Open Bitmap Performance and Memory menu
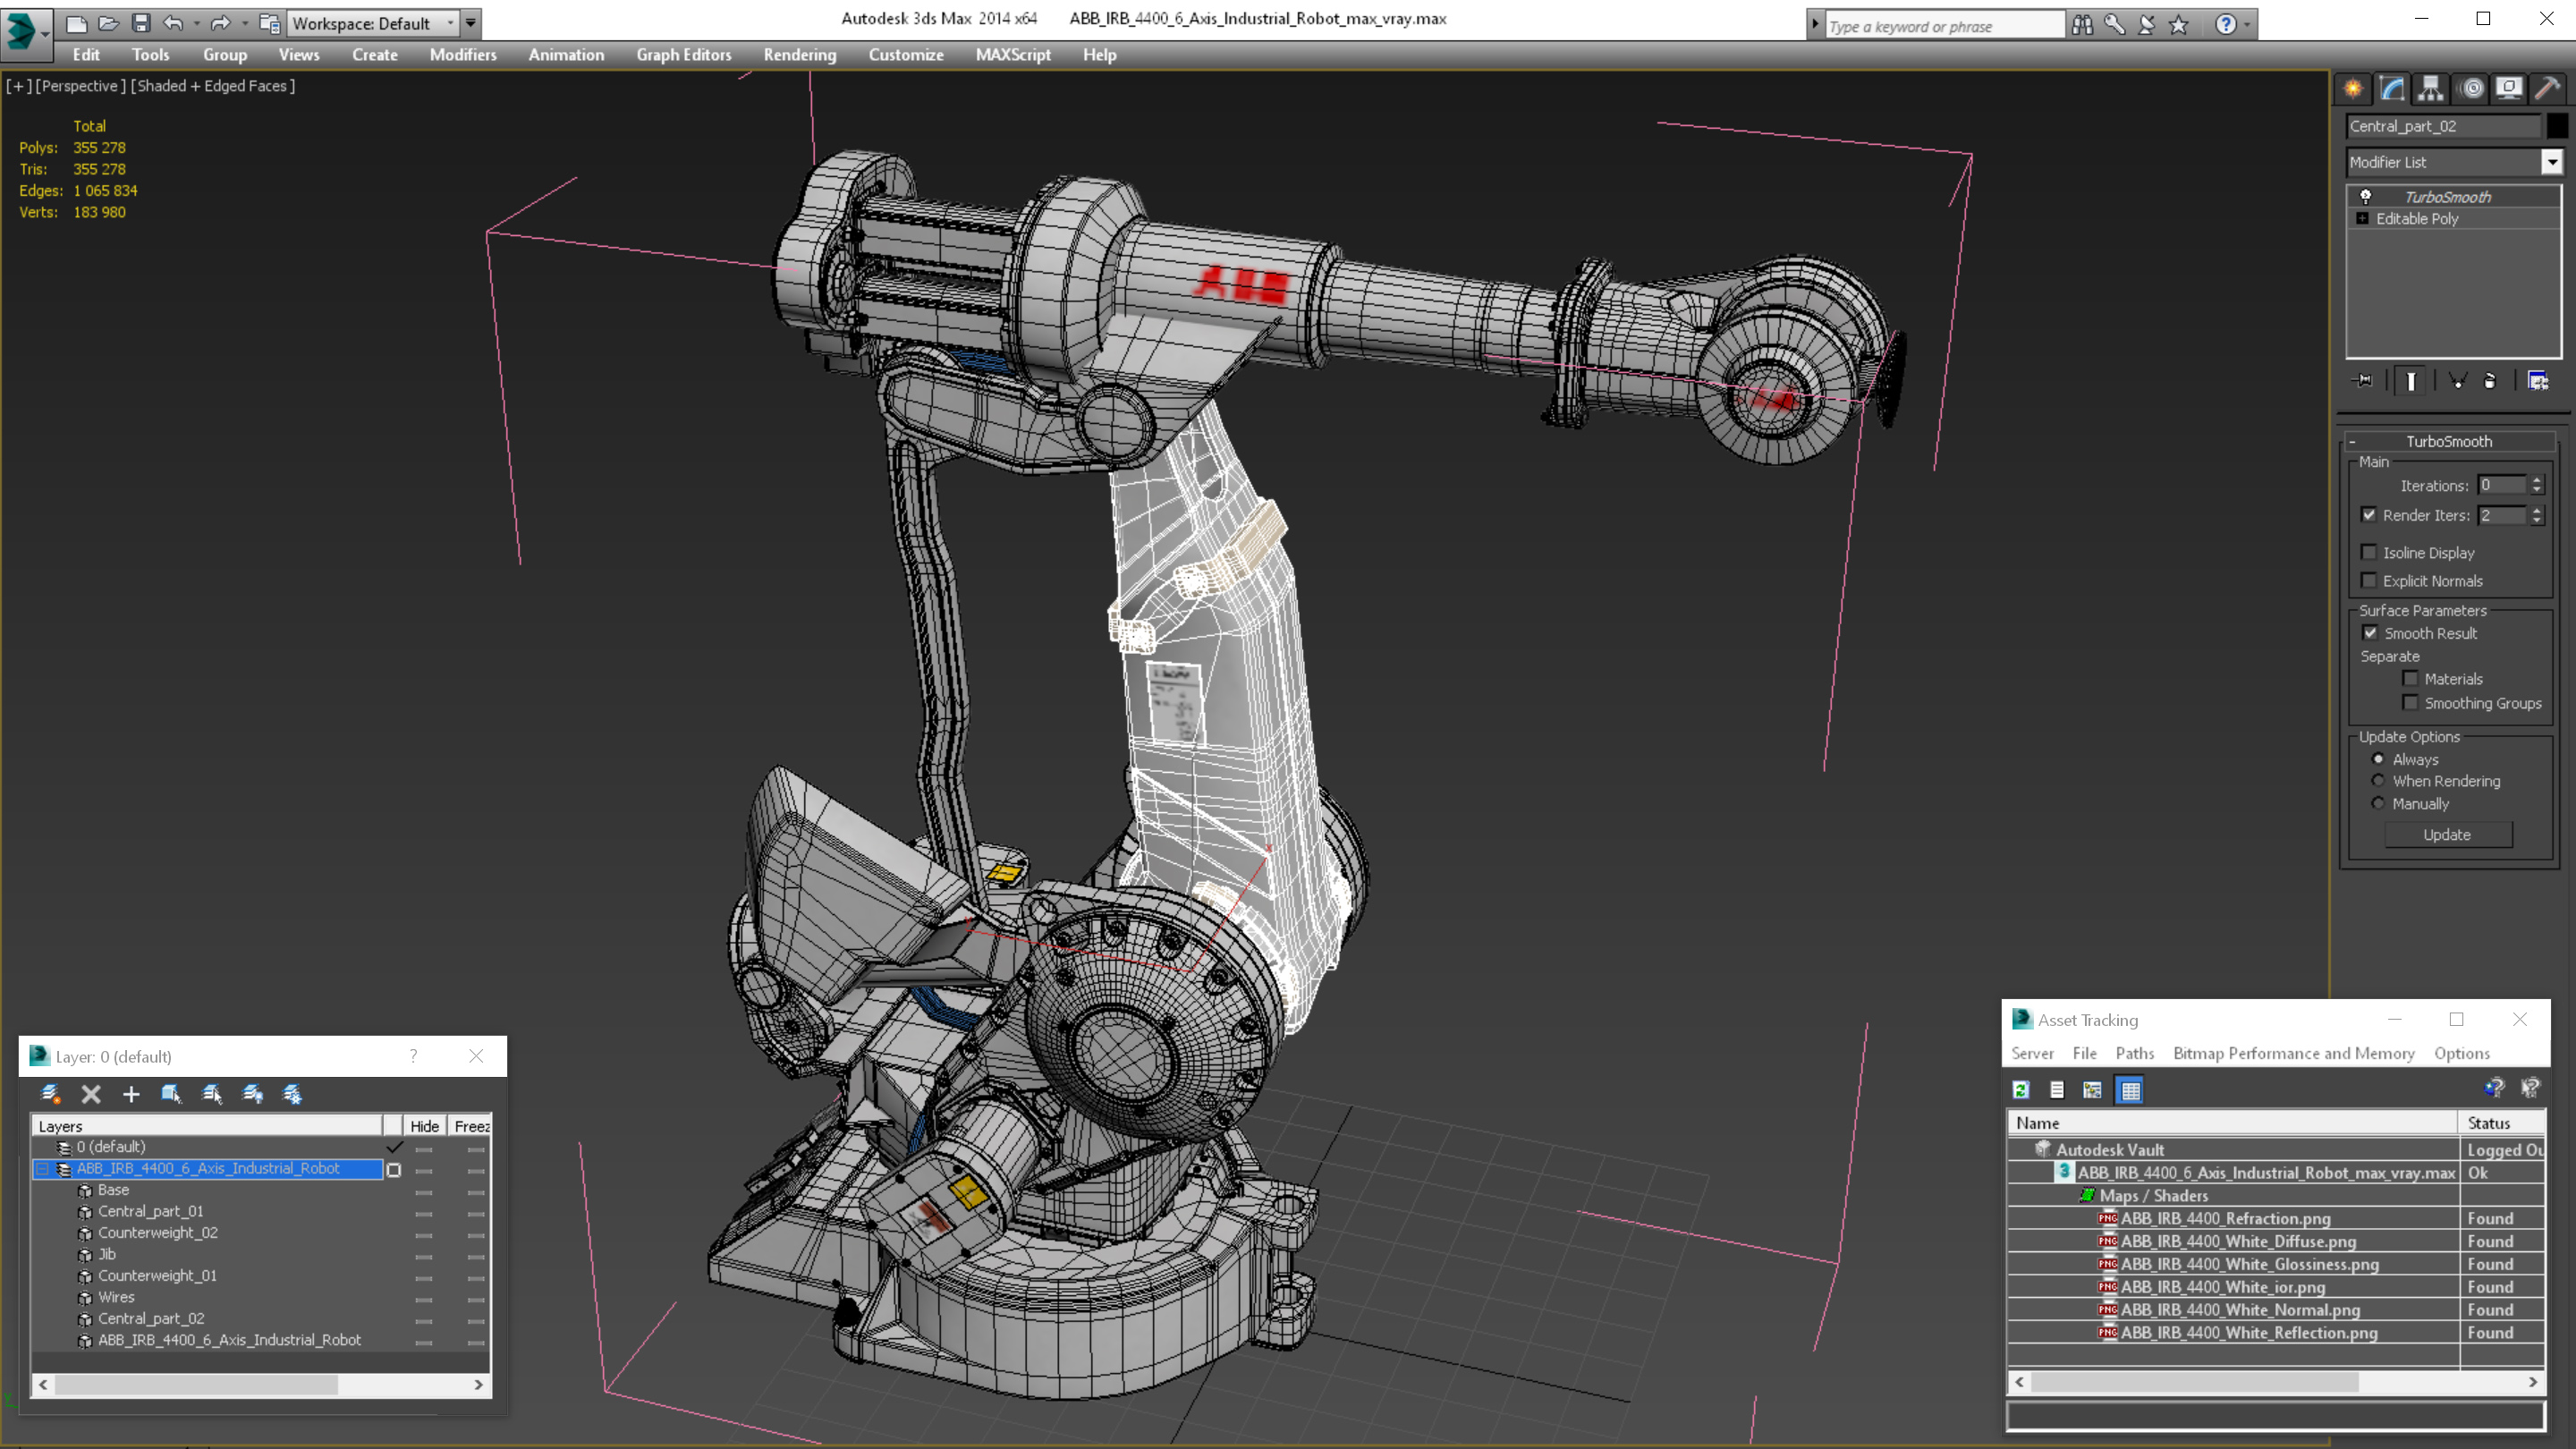Screen dimensions: 2576x1449 2293,1053
